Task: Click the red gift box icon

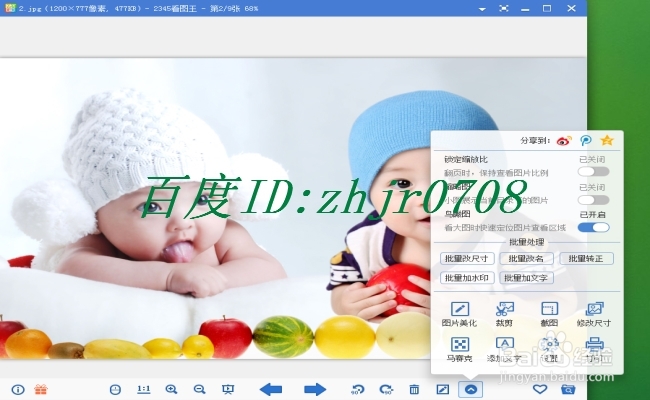Action: [41, 390]
